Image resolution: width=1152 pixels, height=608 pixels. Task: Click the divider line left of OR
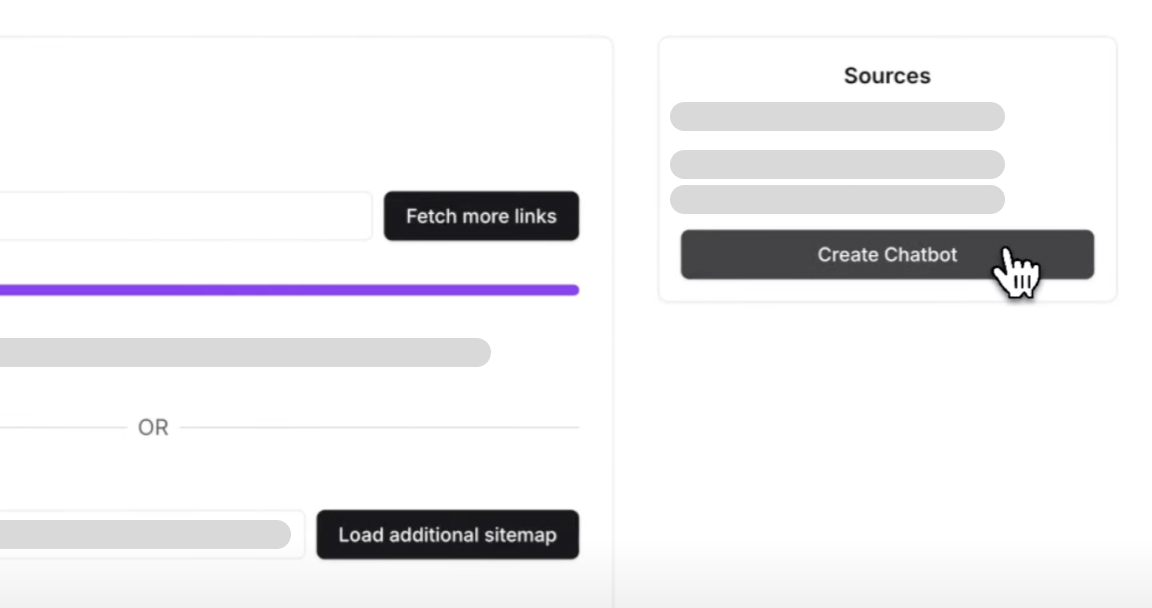60,428
